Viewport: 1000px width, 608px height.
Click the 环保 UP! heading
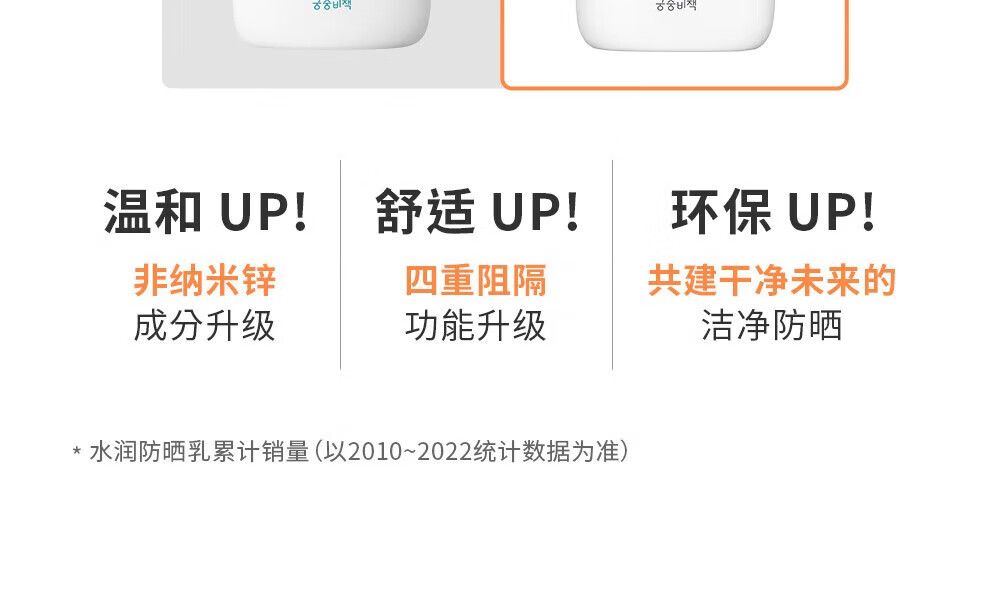click(x=773, y=211)
